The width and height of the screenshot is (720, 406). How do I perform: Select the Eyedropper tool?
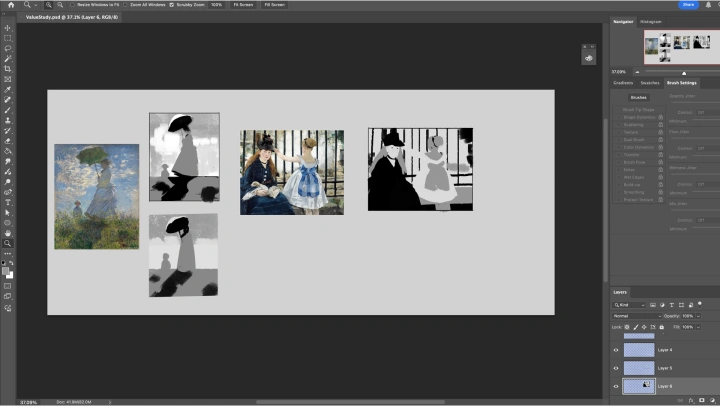[8, 90]
